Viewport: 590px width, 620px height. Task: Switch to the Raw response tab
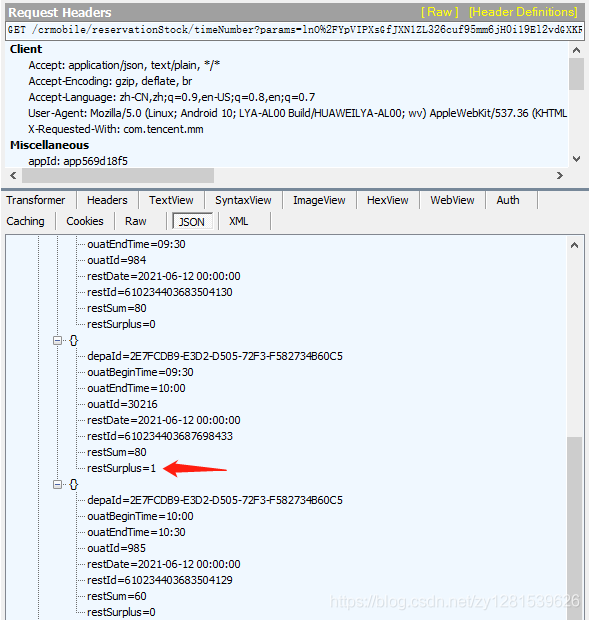click(136, 221)
